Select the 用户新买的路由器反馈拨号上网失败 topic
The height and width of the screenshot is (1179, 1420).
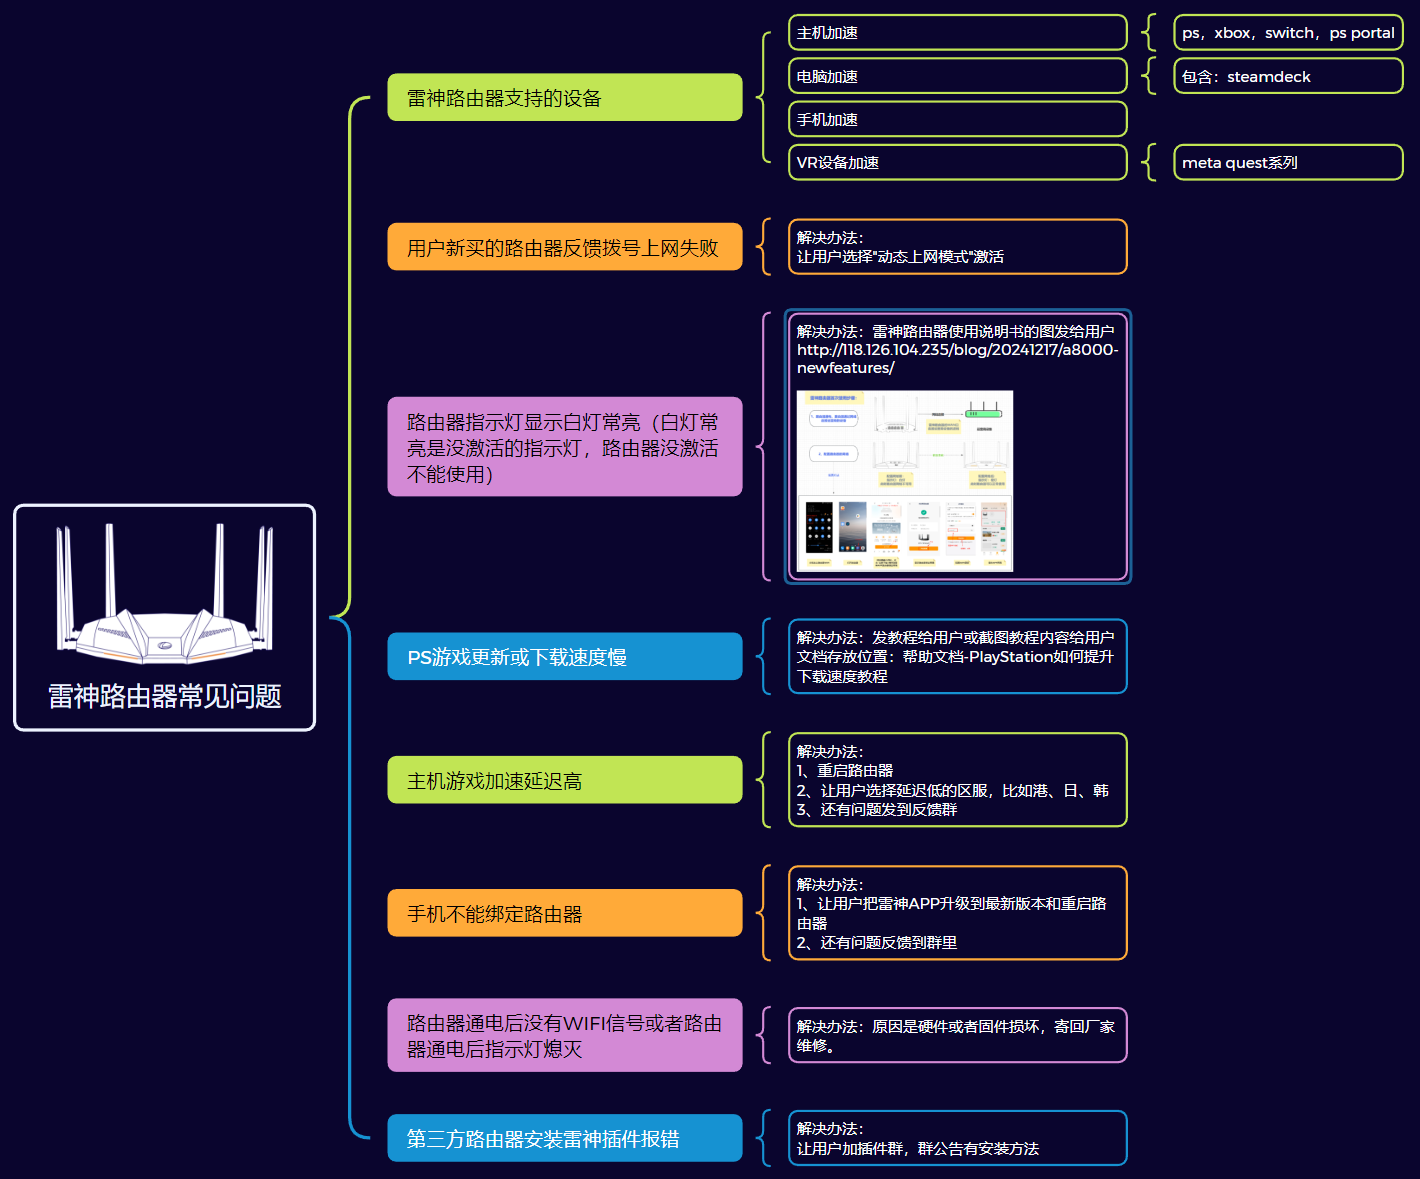point(565,247)
